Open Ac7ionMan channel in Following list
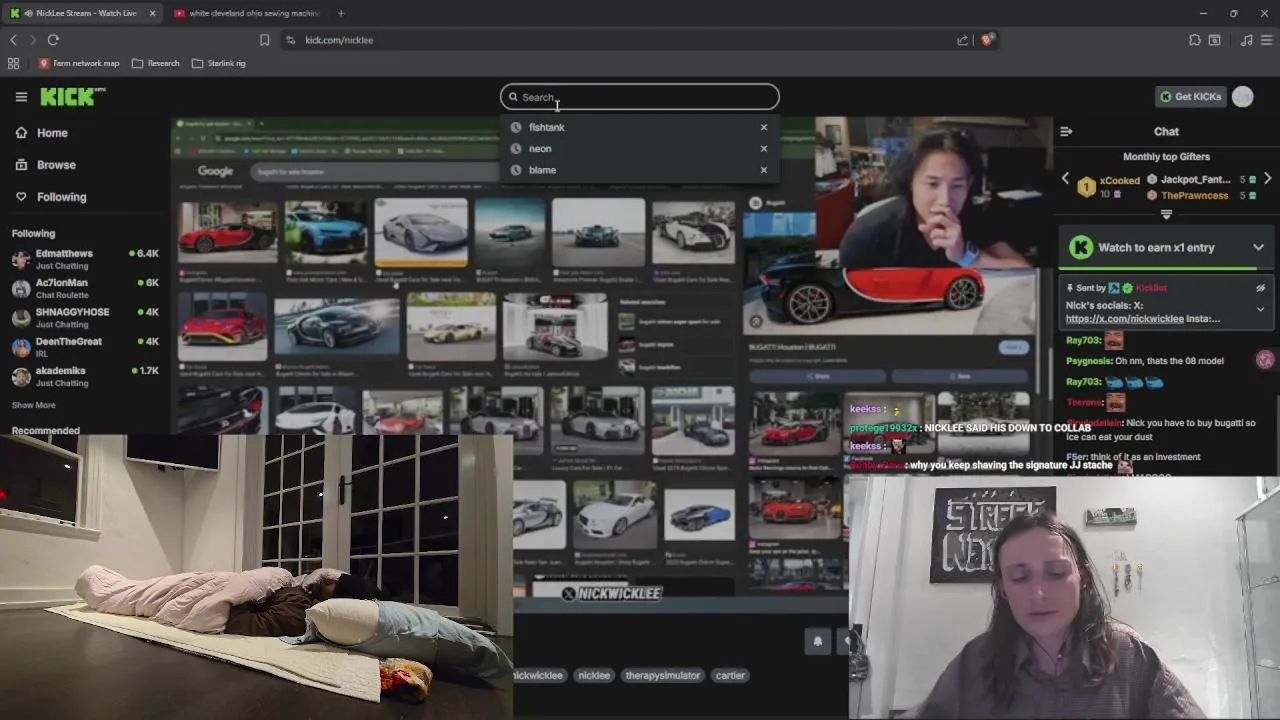1280x720 pixels. click(84, 288)
